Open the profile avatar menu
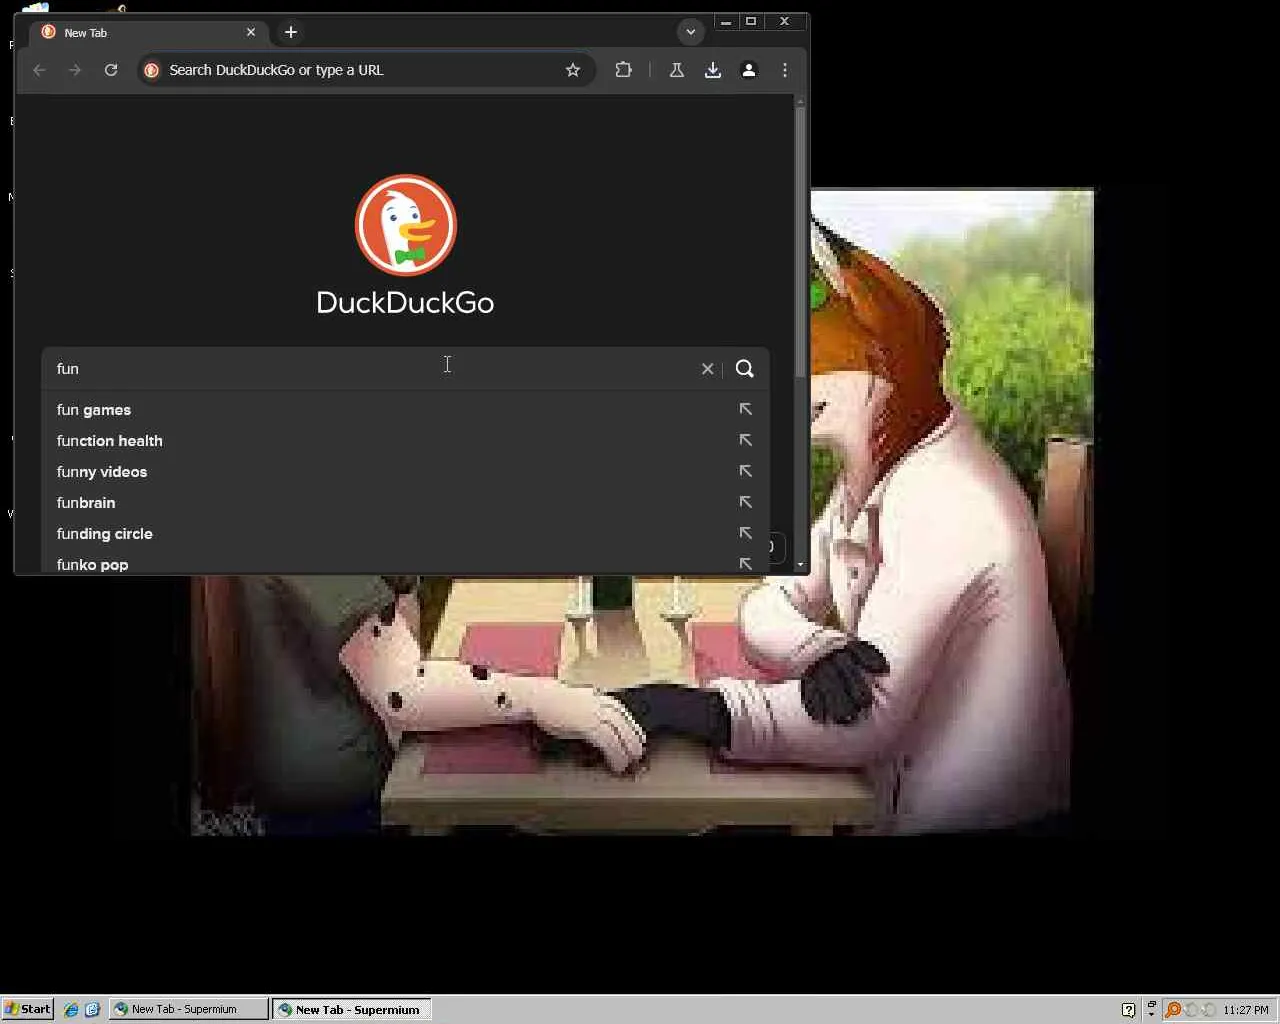The width and height of the screenshot is (1280, 1024). pos(749,70)
